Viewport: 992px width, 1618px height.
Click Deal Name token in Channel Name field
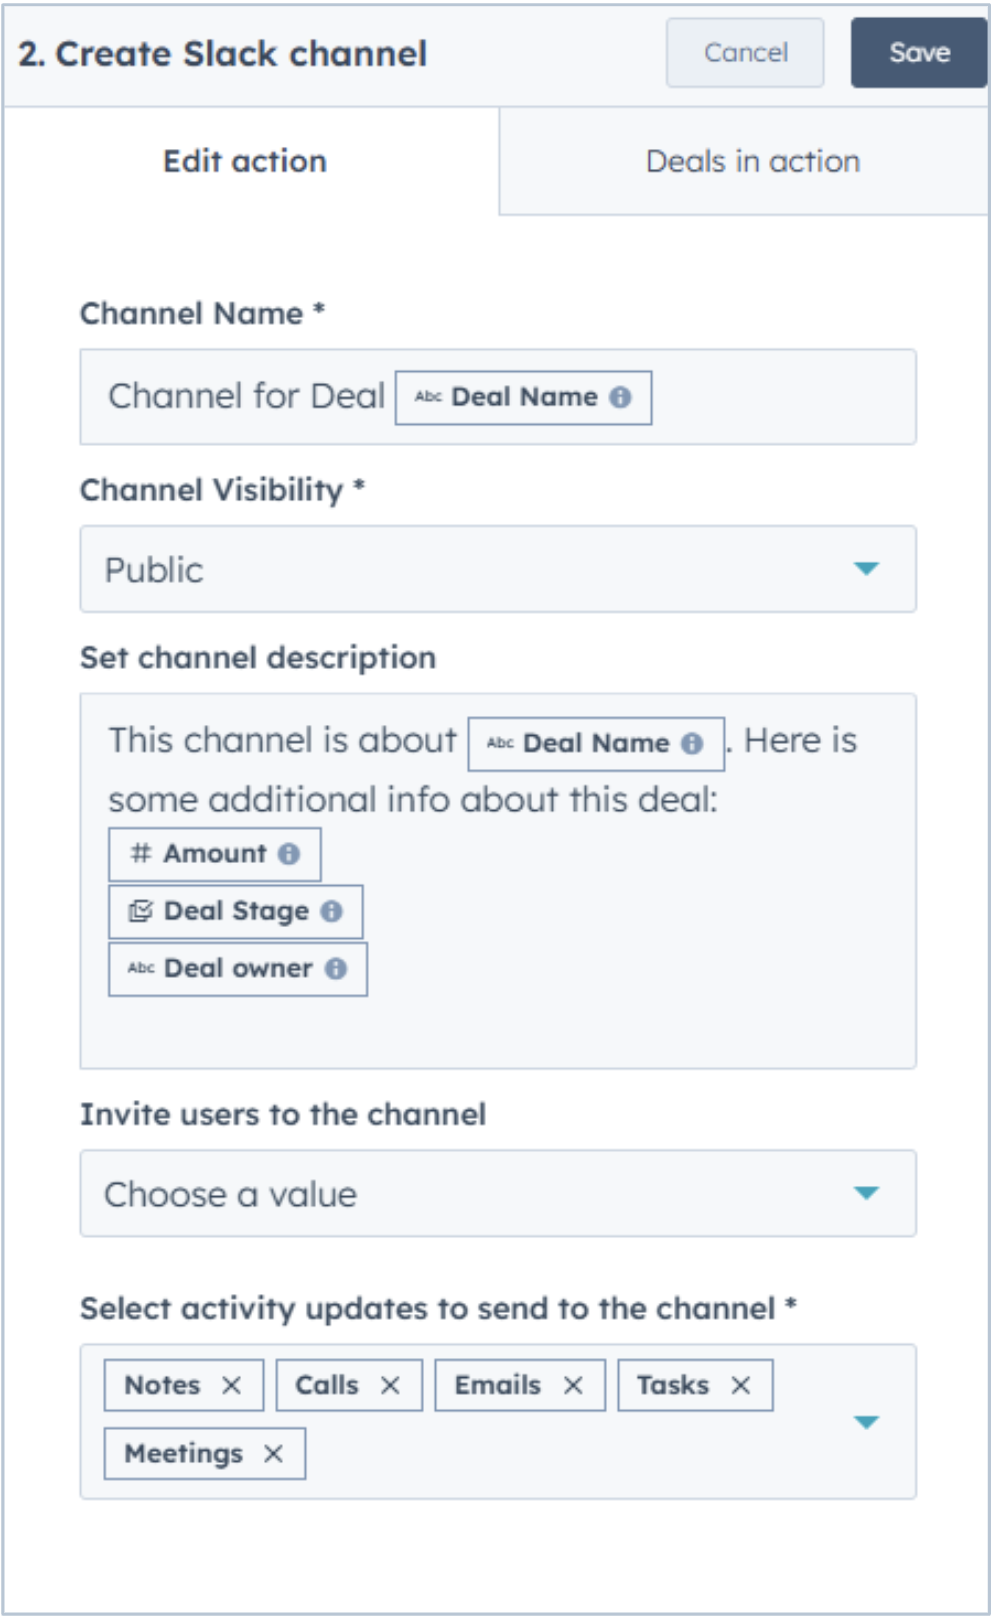click(523, 397)
